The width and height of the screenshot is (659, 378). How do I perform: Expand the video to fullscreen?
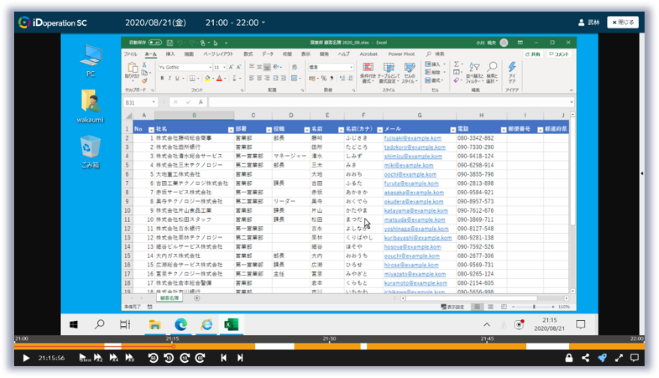click(619, 358)
